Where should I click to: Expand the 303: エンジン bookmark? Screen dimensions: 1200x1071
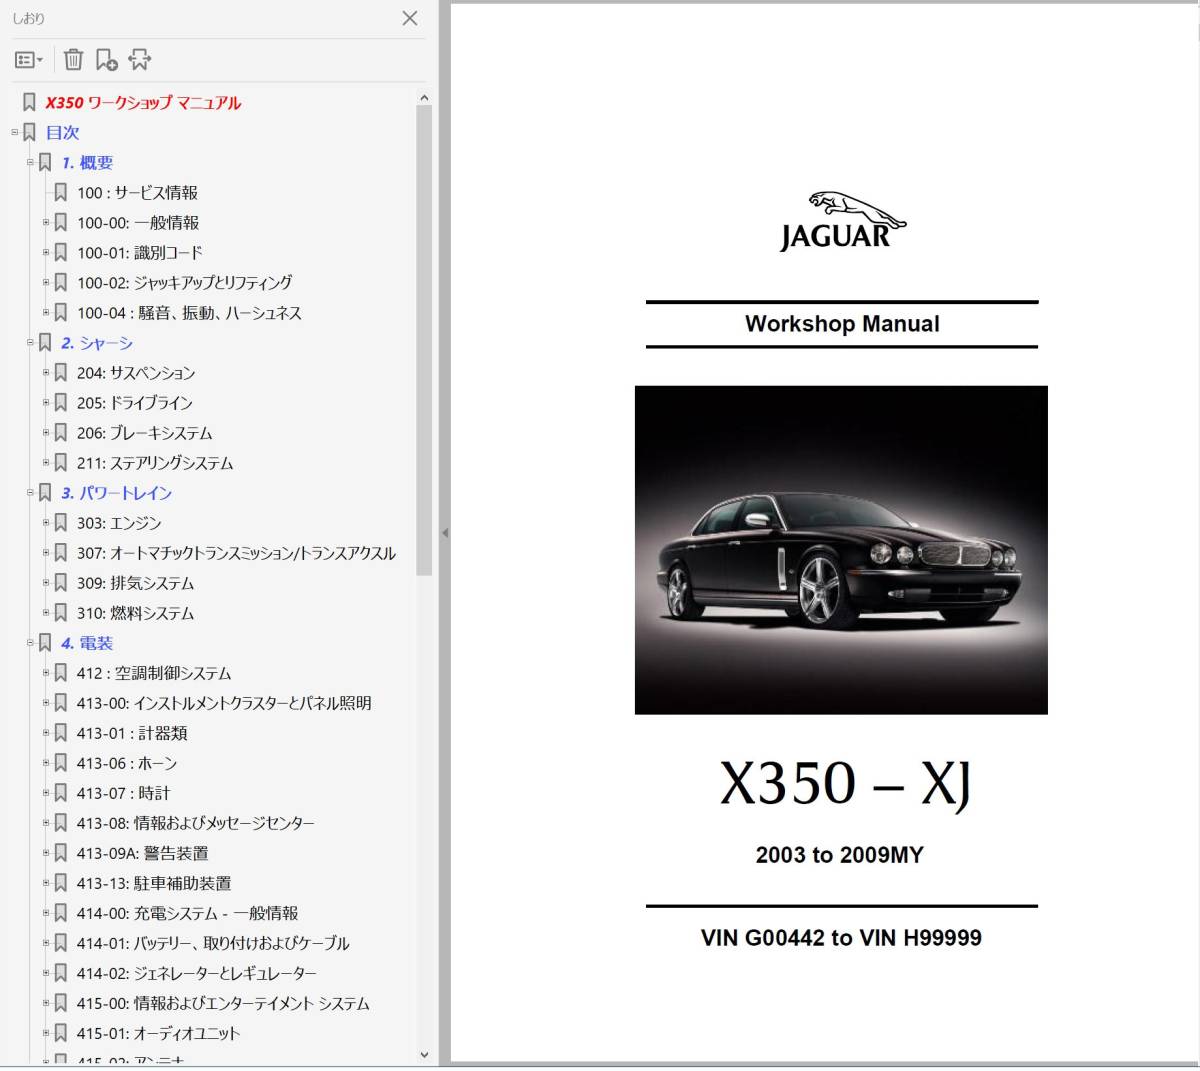coord(46,522)
